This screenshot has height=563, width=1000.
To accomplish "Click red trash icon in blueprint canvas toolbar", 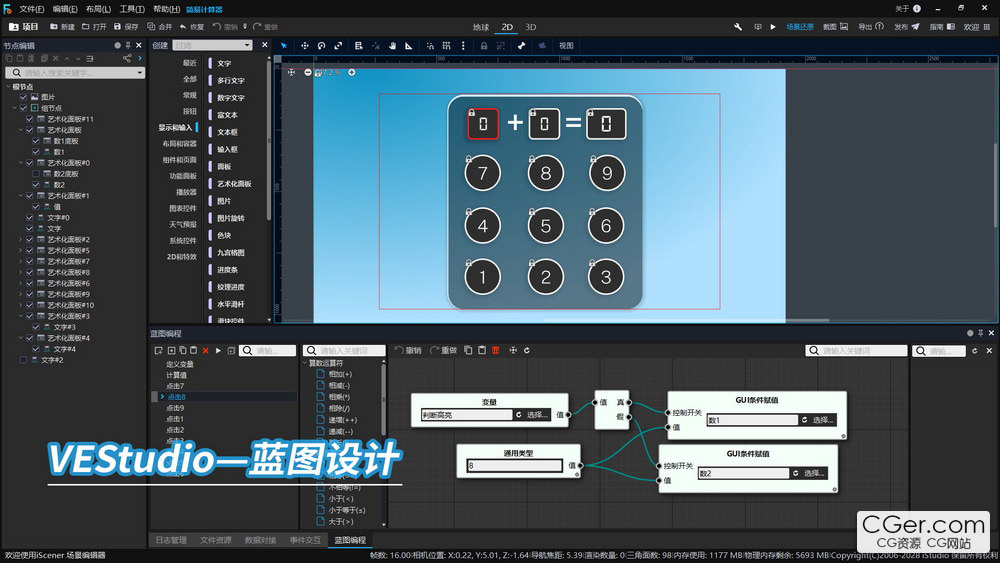I will [496, 351].
